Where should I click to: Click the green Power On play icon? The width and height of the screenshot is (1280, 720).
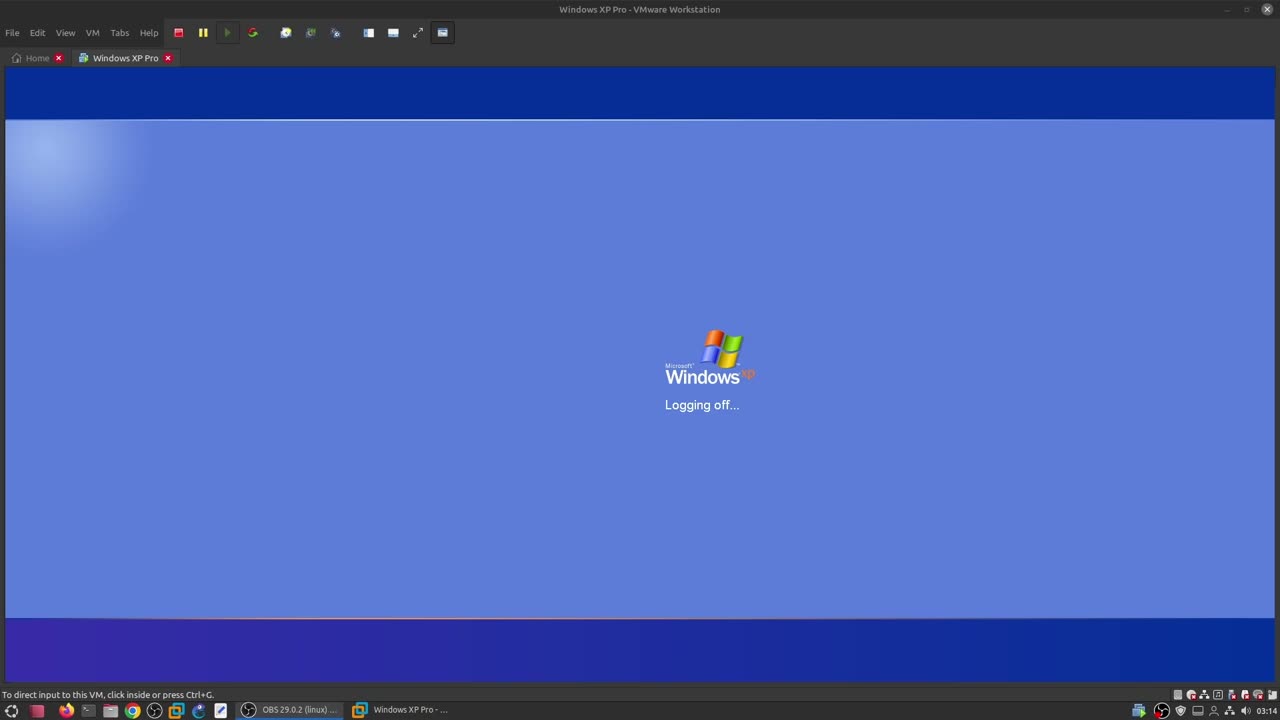tap(227, 33)
